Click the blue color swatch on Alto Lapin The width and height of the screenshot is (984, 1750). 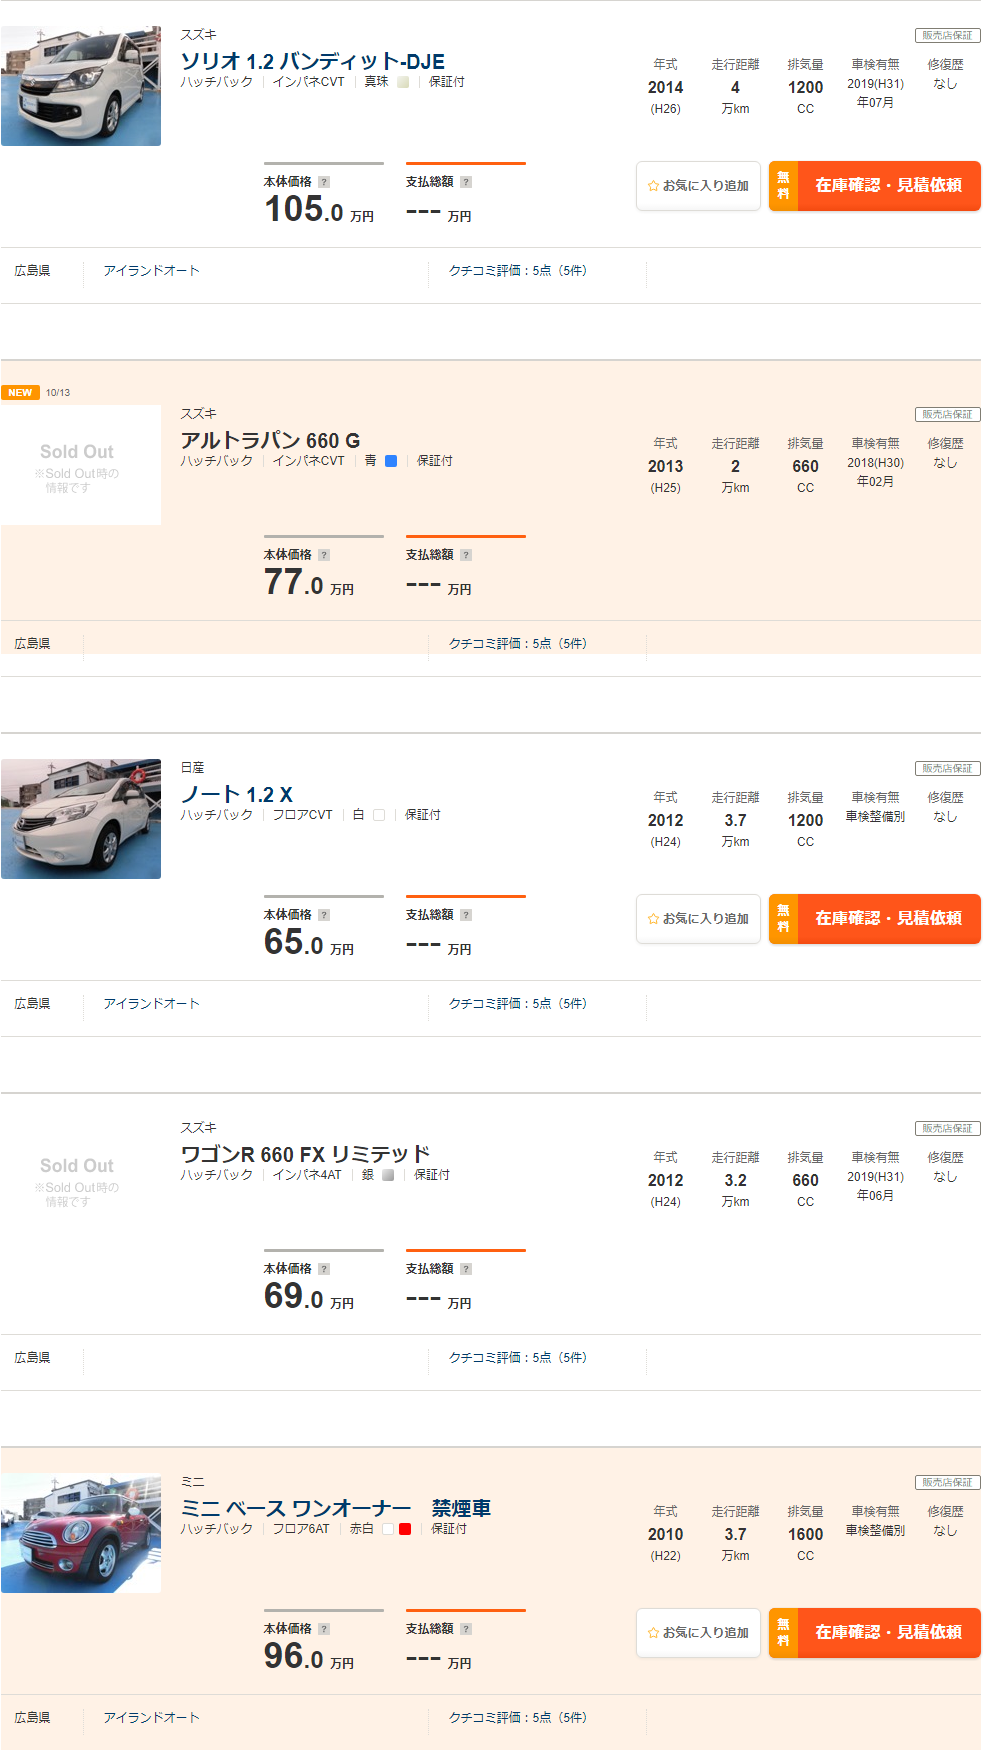[x=391, y=461]
